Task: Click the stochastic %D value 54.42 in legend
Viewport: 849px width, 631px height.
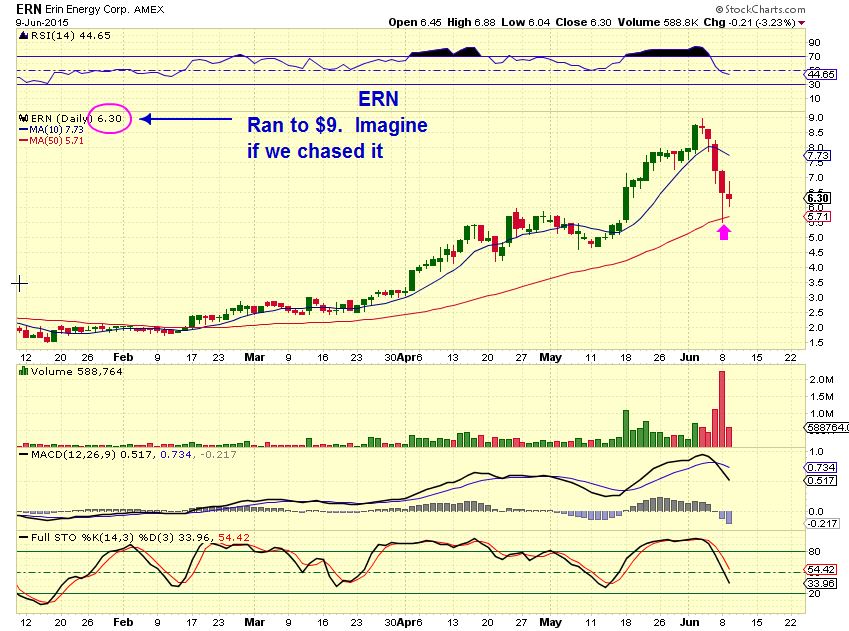Action: (233, 538)
